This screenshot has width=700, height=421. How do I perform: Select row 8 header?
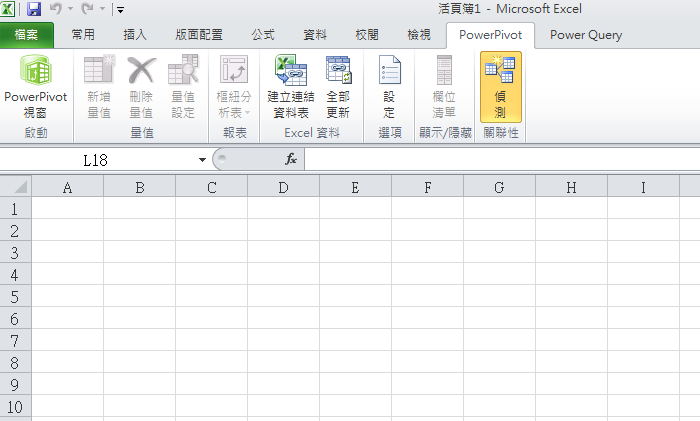[x=15, y=362]
